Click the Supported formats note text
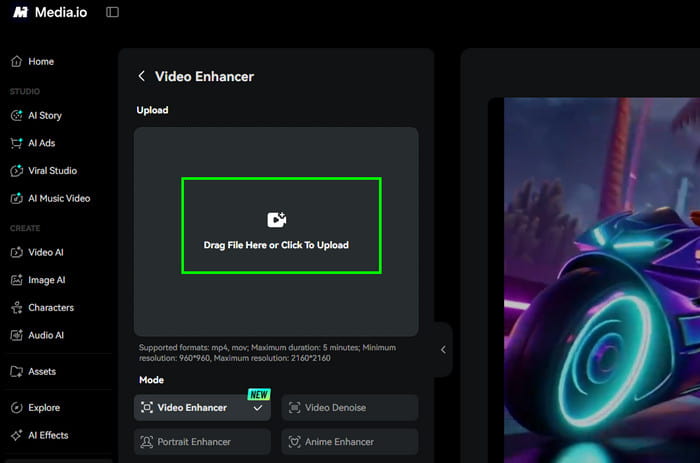The width and height of the screenshot is (700, 463). pyautogui.click(x=267, y=353)
